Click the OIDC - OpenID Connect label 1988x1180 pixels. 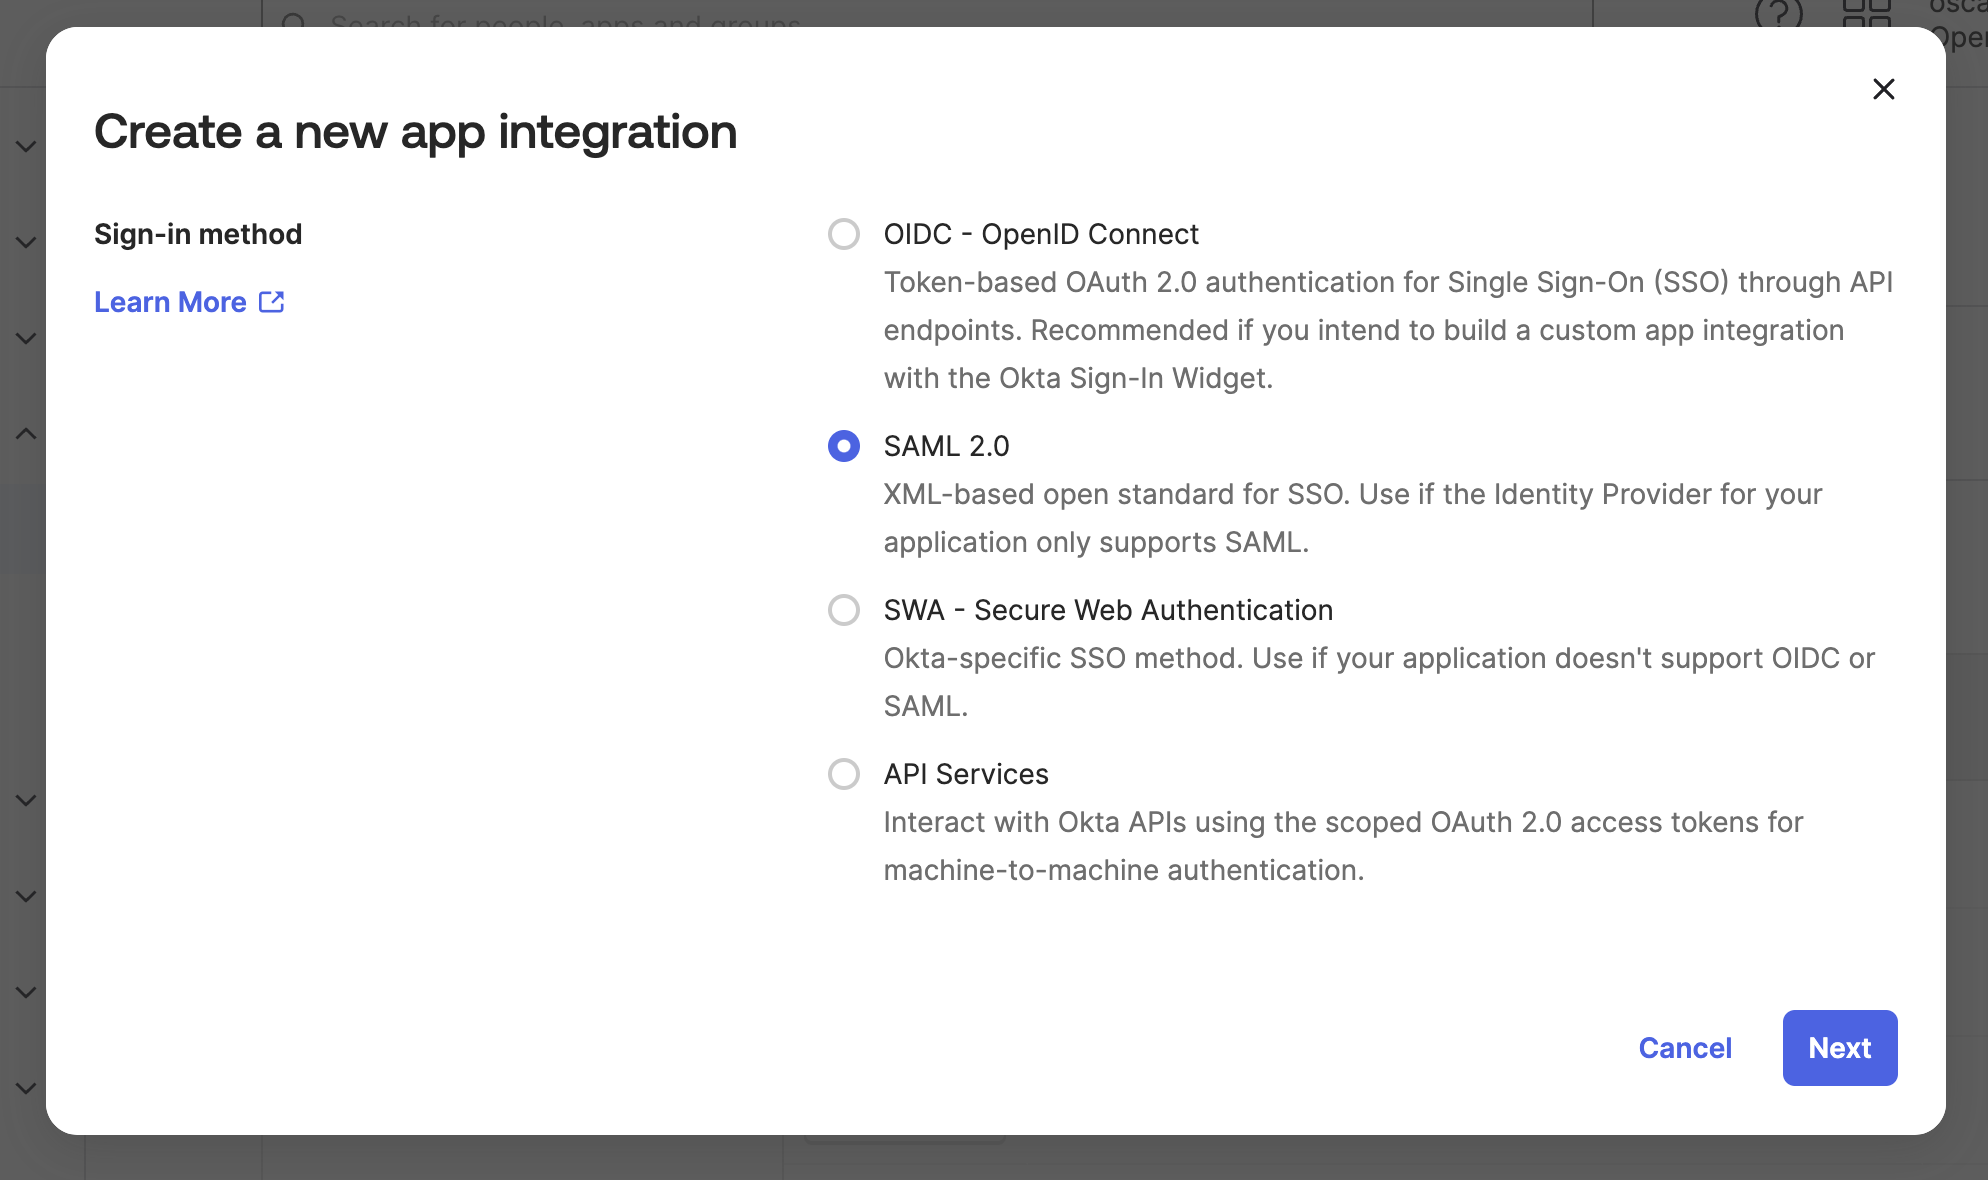(1040, 234)
